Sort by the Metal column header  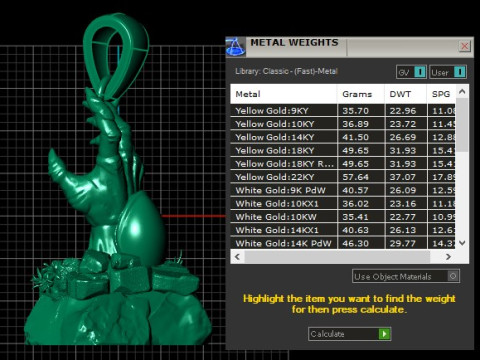[283, 94]
